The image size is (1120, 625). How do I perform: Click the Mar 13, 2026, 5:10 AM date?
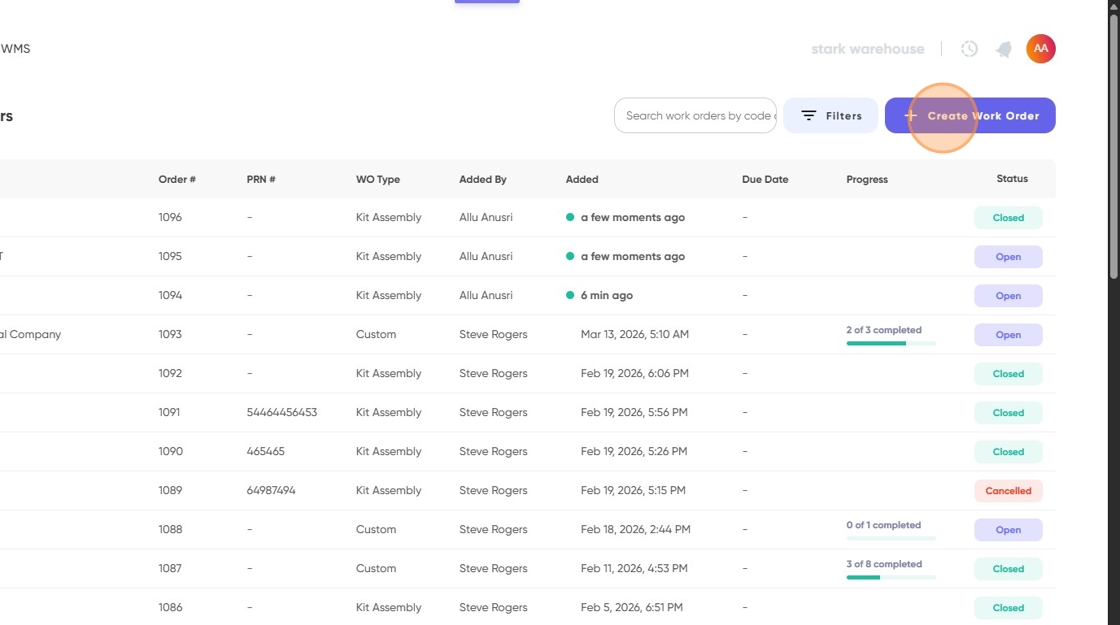(x=634, y=334)
